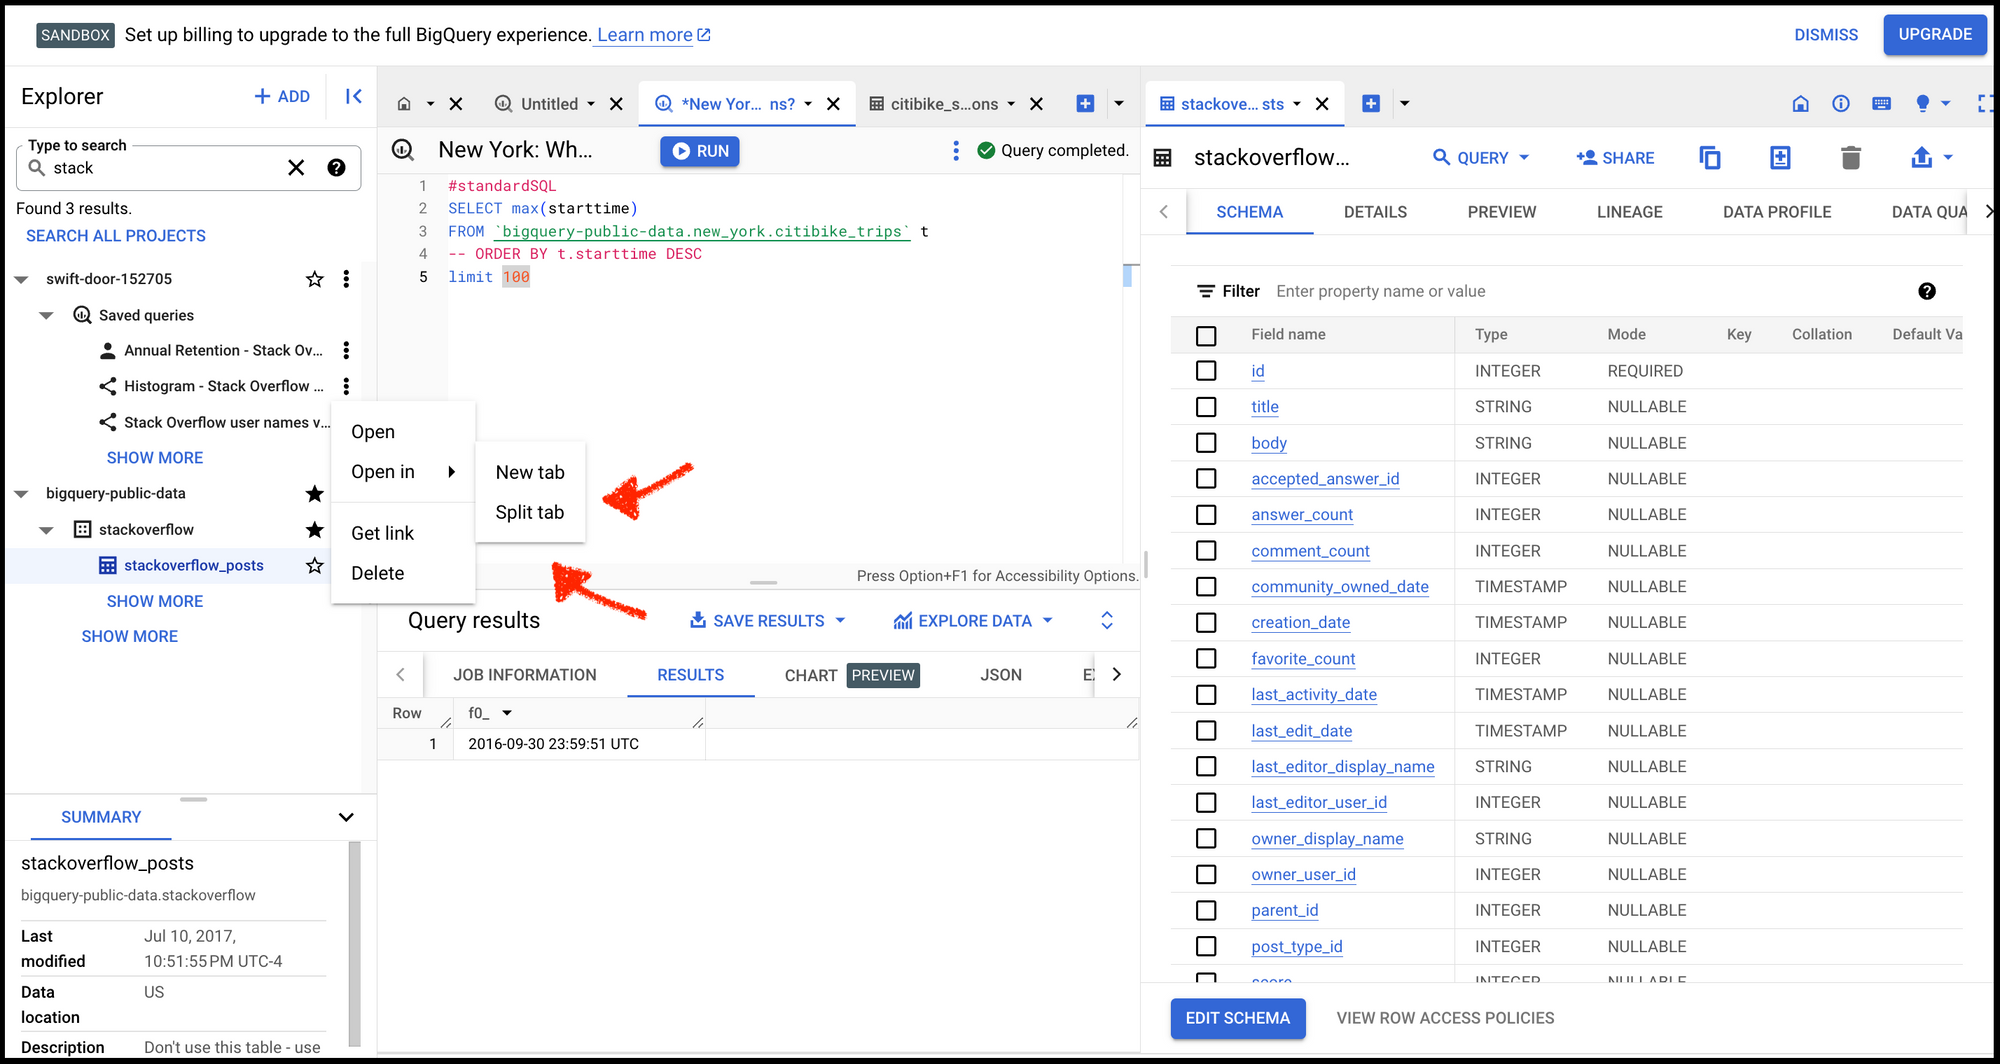Star the swift-door-152705 project
2000x1064 pixels.
[x=315, y=279]
